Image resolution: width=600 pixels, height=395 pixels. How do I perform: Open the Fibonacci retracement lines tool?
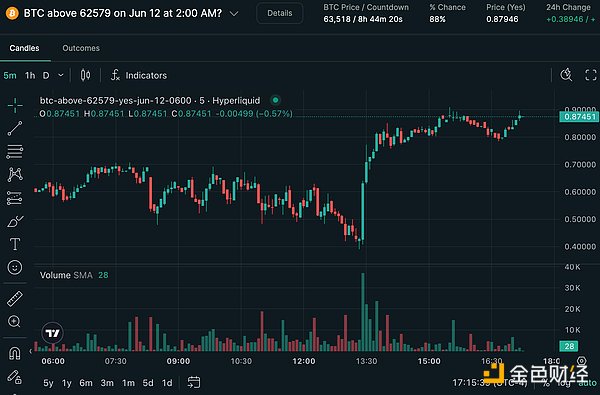tap(15, 152)
